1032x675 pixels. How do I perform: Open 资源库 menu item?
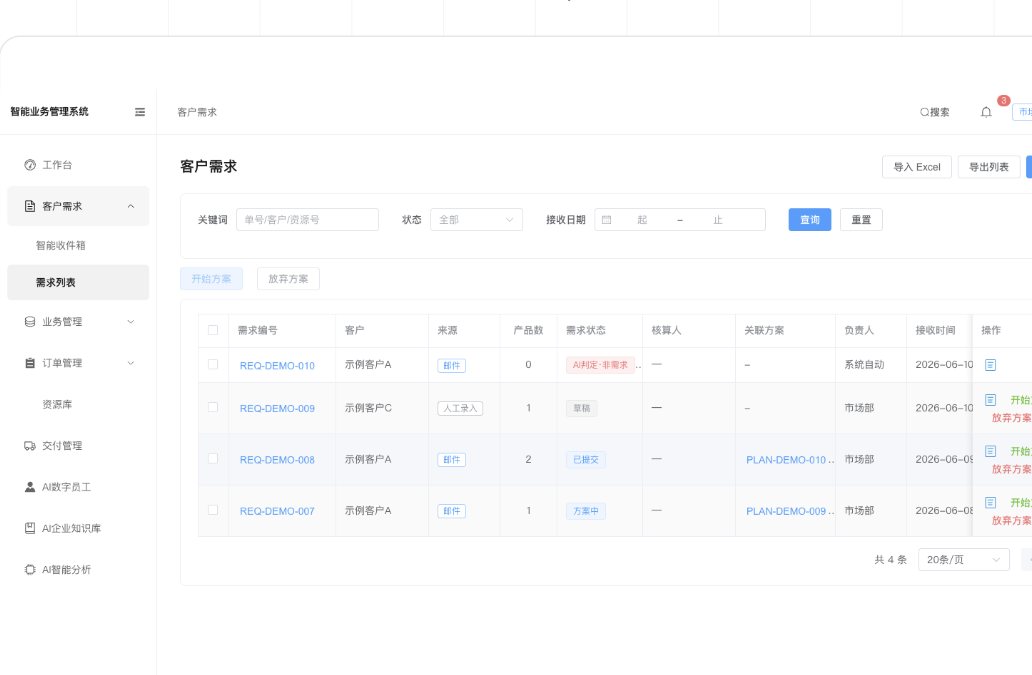78,404
